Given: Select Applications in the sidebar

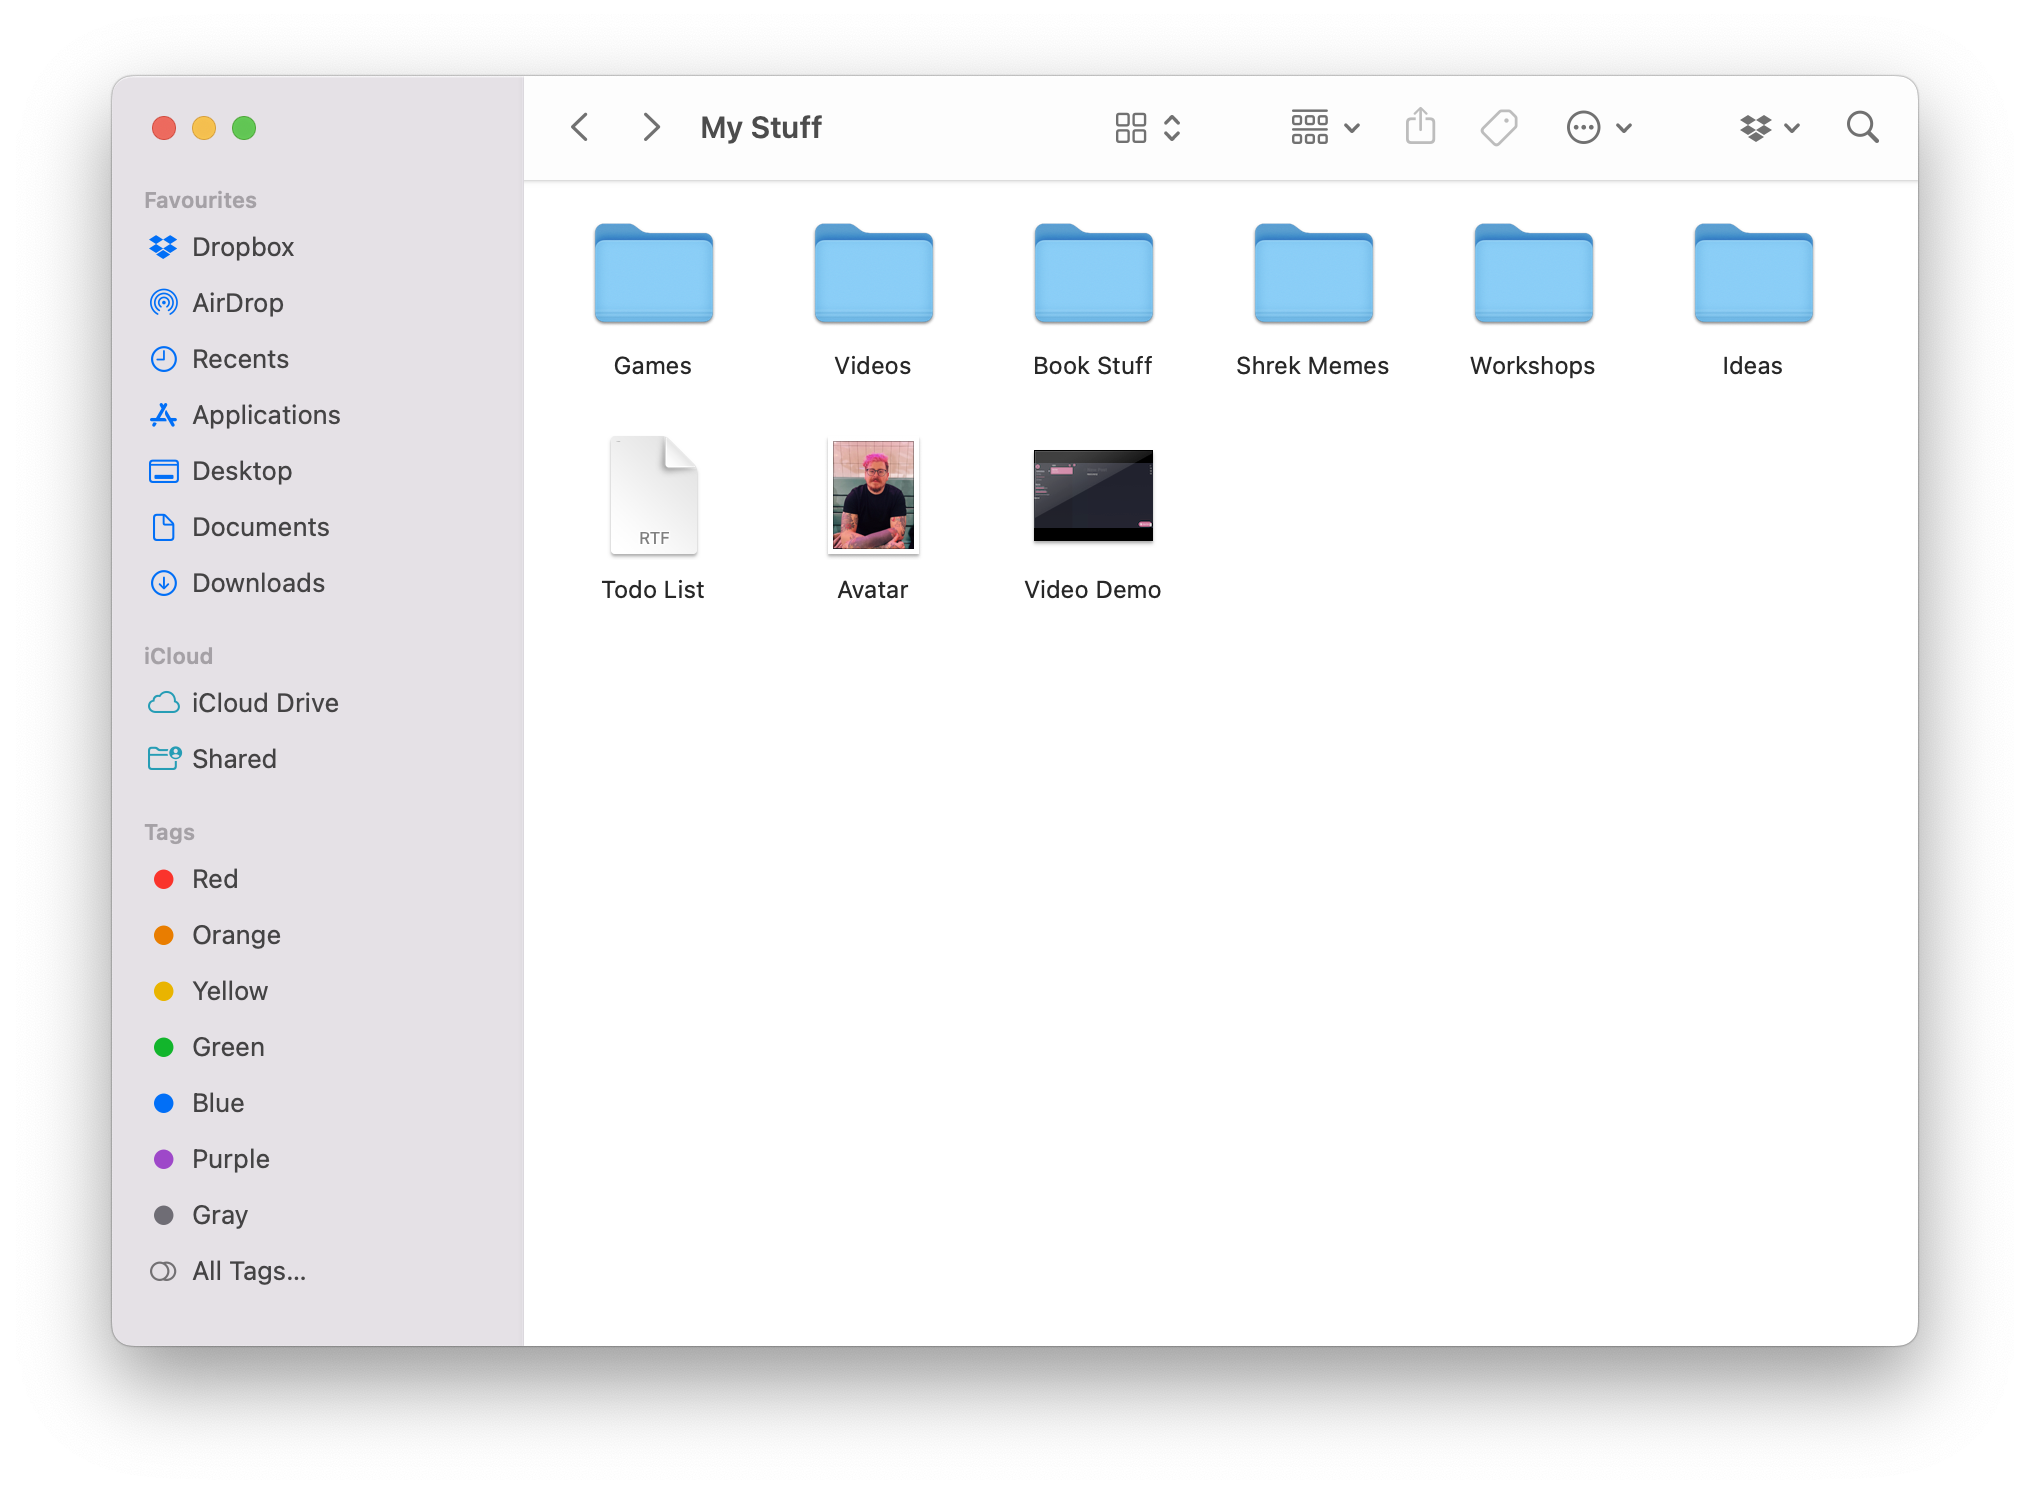Looking at the screenshot, I should pos(266,415).
